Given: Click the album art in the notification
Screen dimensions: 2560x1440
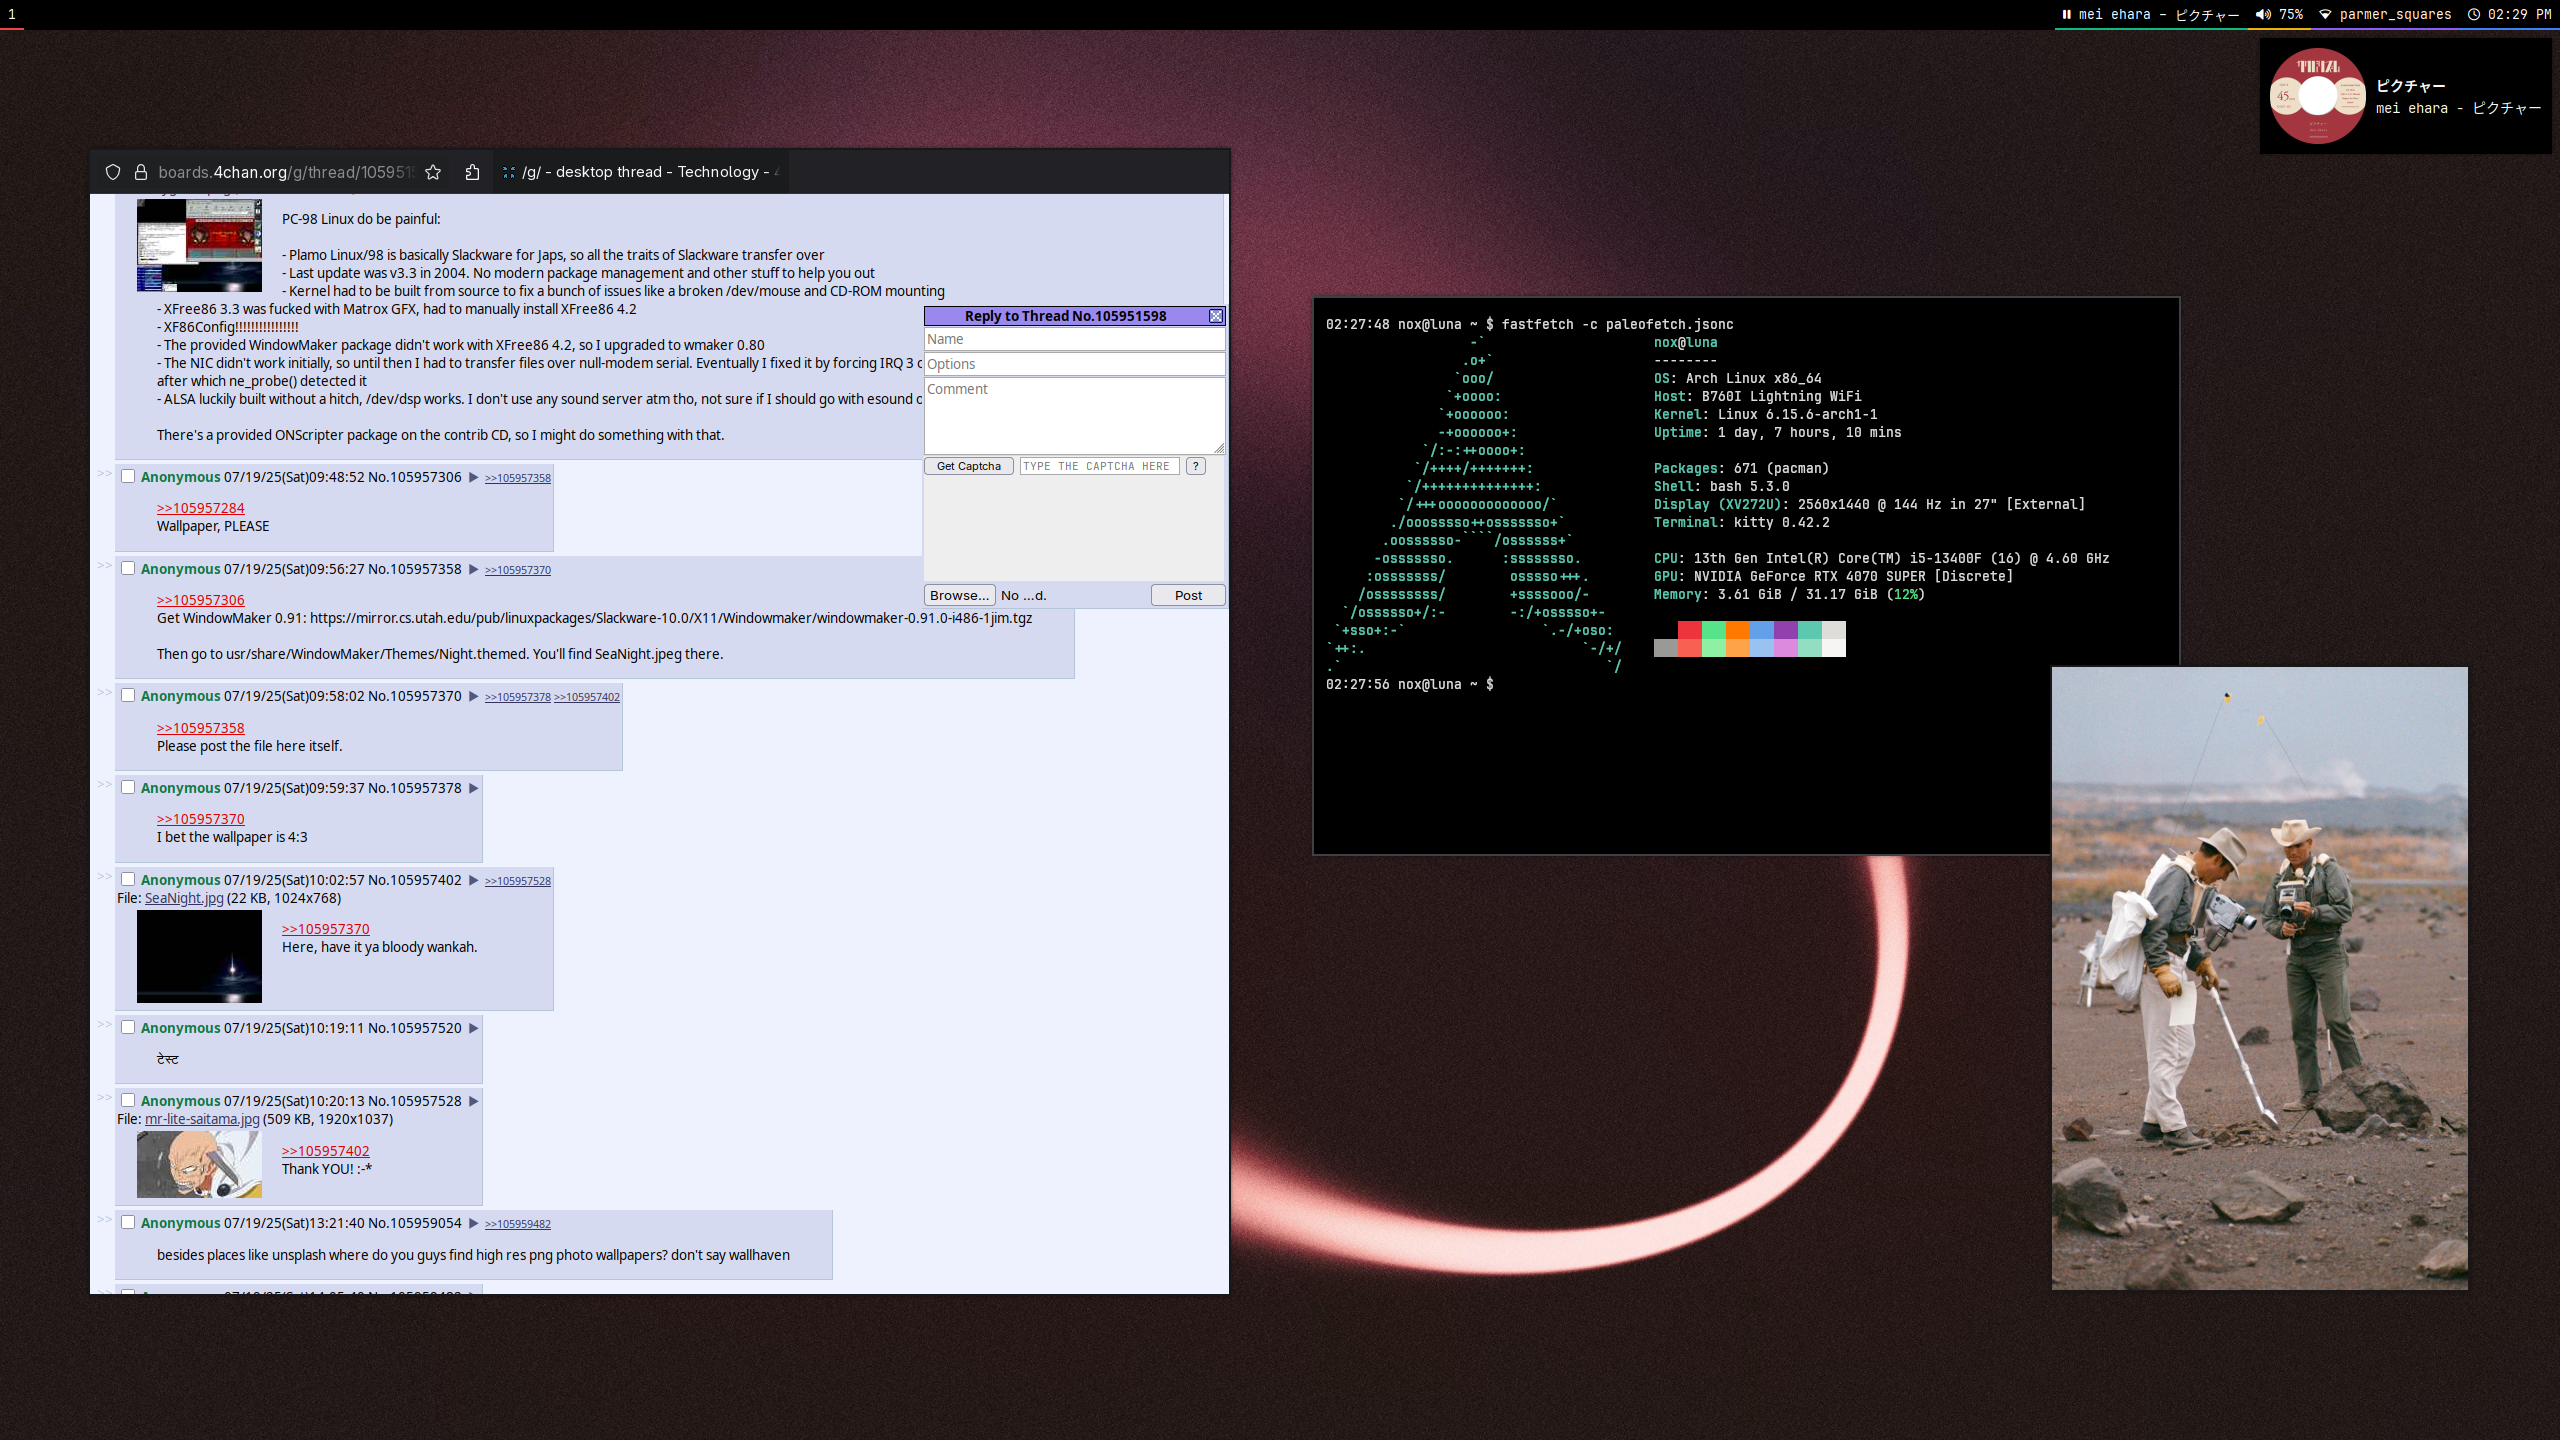Looking at the screenshot, I should click(x=2317, y=96).
